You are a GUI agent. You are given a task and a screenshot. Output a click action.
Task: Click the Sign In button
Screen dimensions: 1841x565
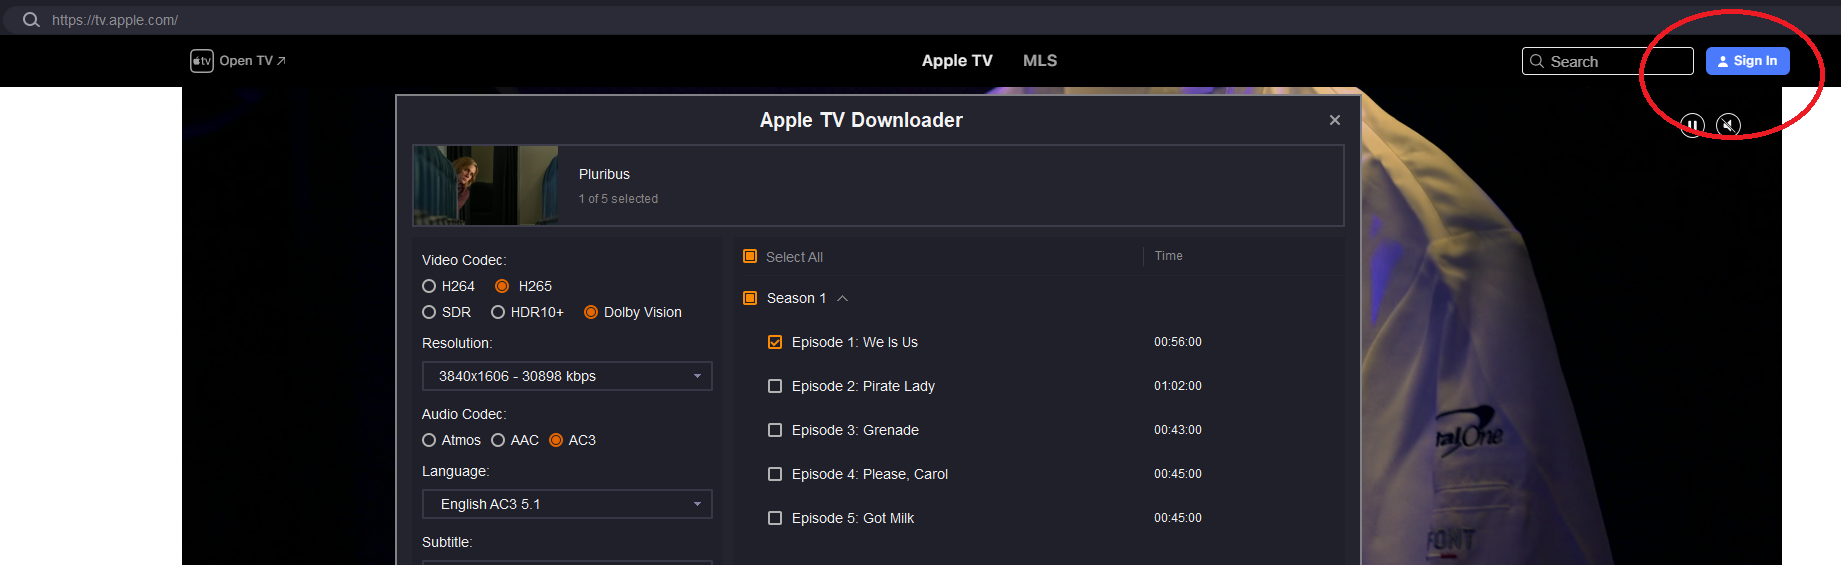click(1748, 61)
